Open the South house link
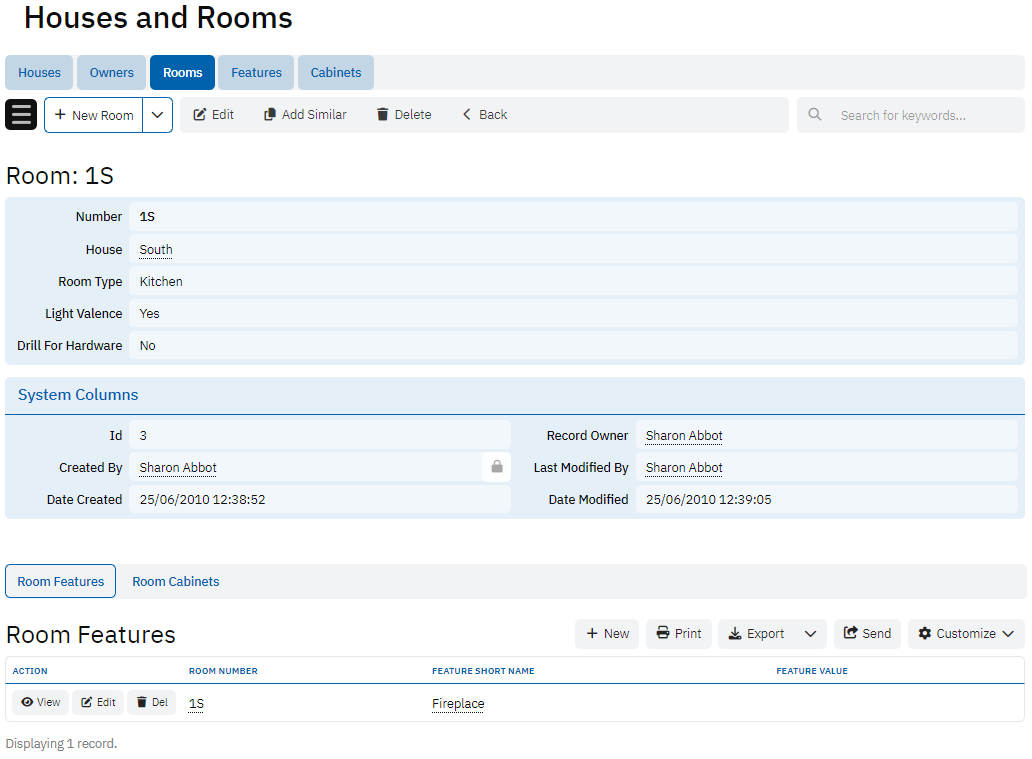 [156, 249]
